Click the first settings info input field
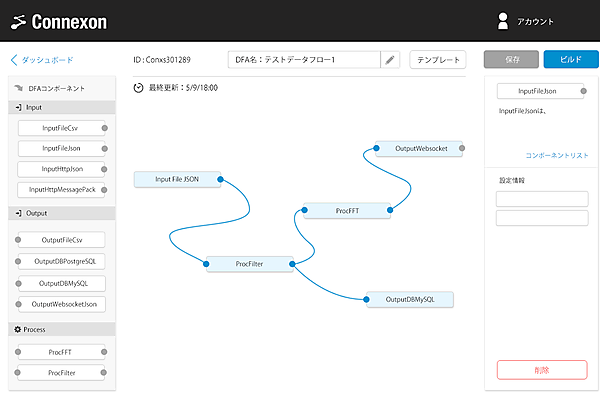 [541, 198]
